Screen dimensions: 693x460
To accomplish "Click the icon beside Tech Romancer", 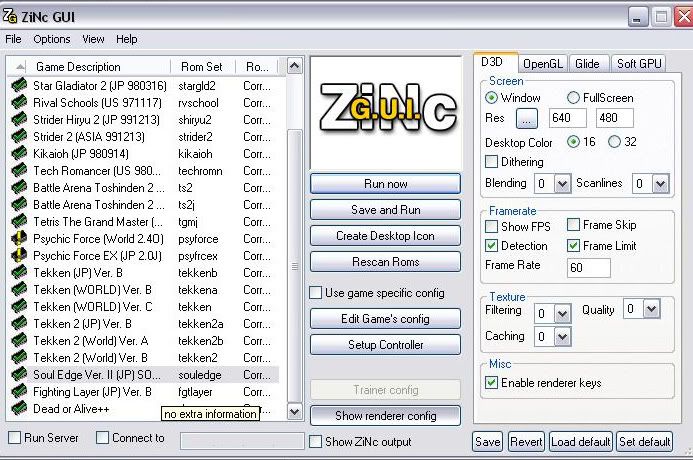I will 19,171.
